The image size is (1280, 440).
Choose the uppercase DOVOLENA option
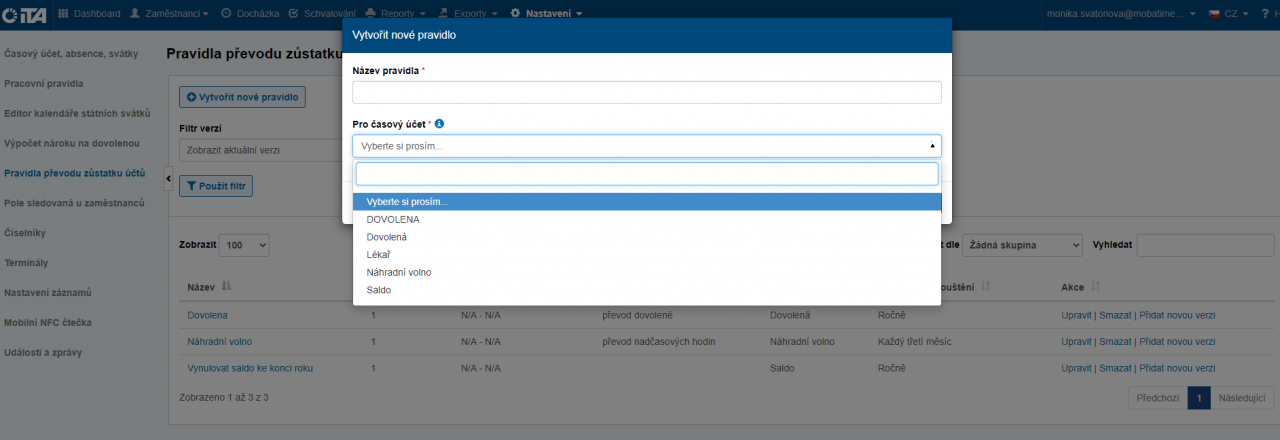click(x=393, y=219)
